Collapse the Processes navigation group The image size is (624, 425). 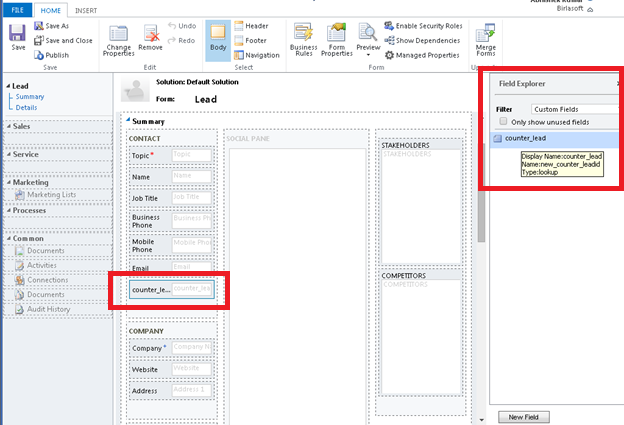pyautogui.click(x=9, y=210)
